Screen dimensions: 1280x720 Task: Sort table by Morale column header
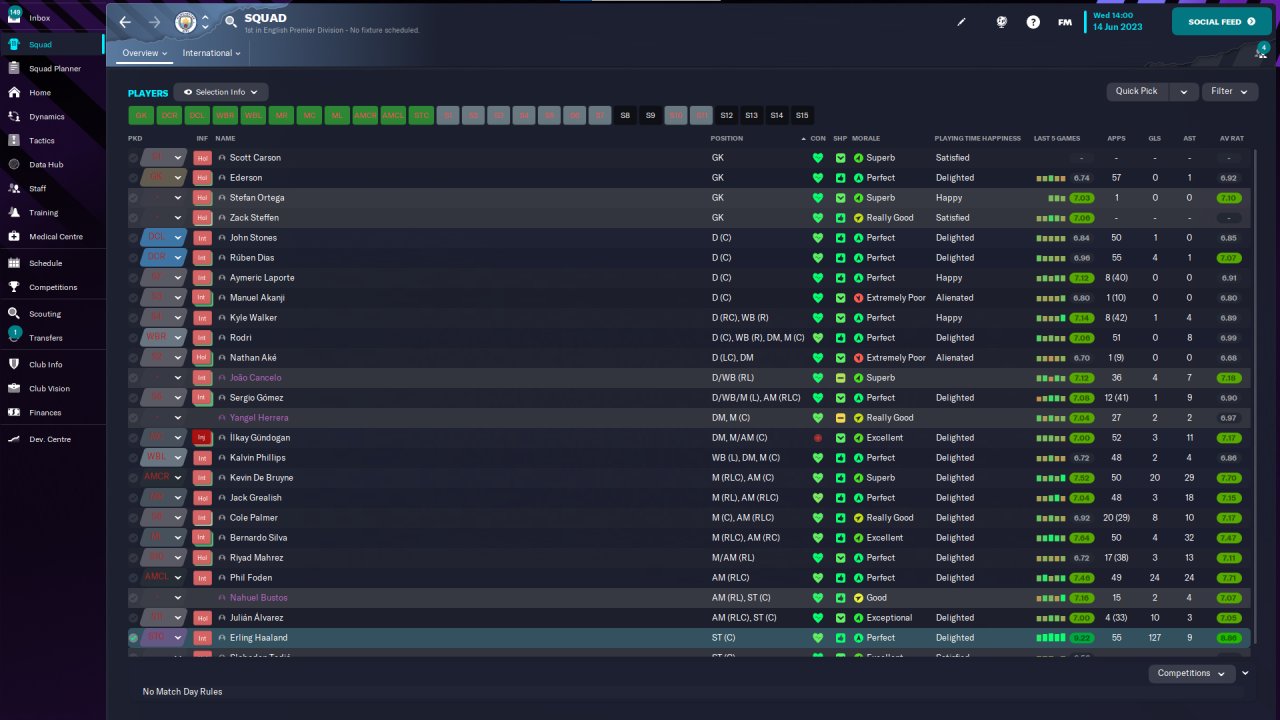coord(866,138)
